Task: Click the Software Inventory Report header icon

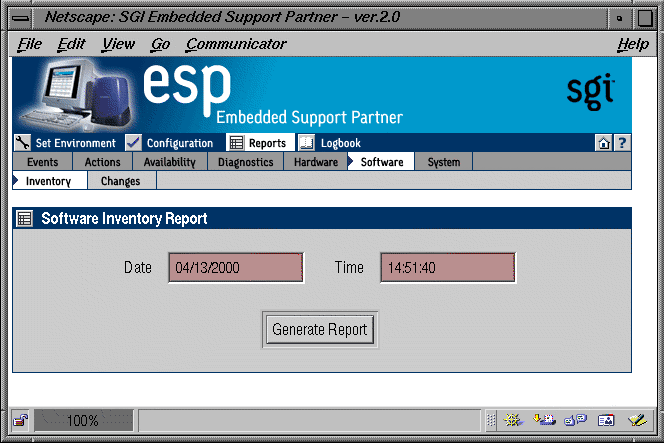Action: coord(24,219)
